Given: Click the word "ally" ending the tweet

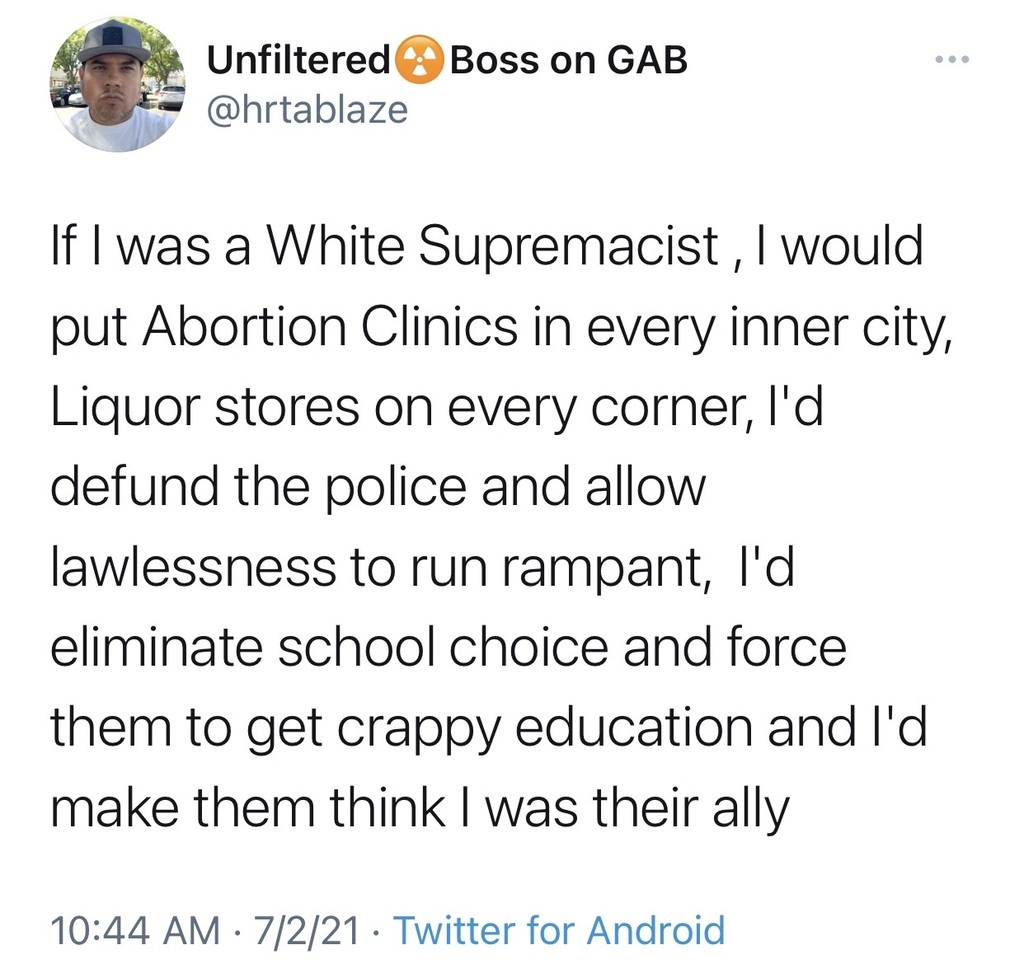Looking at the screenshot, I should (750, 807).
